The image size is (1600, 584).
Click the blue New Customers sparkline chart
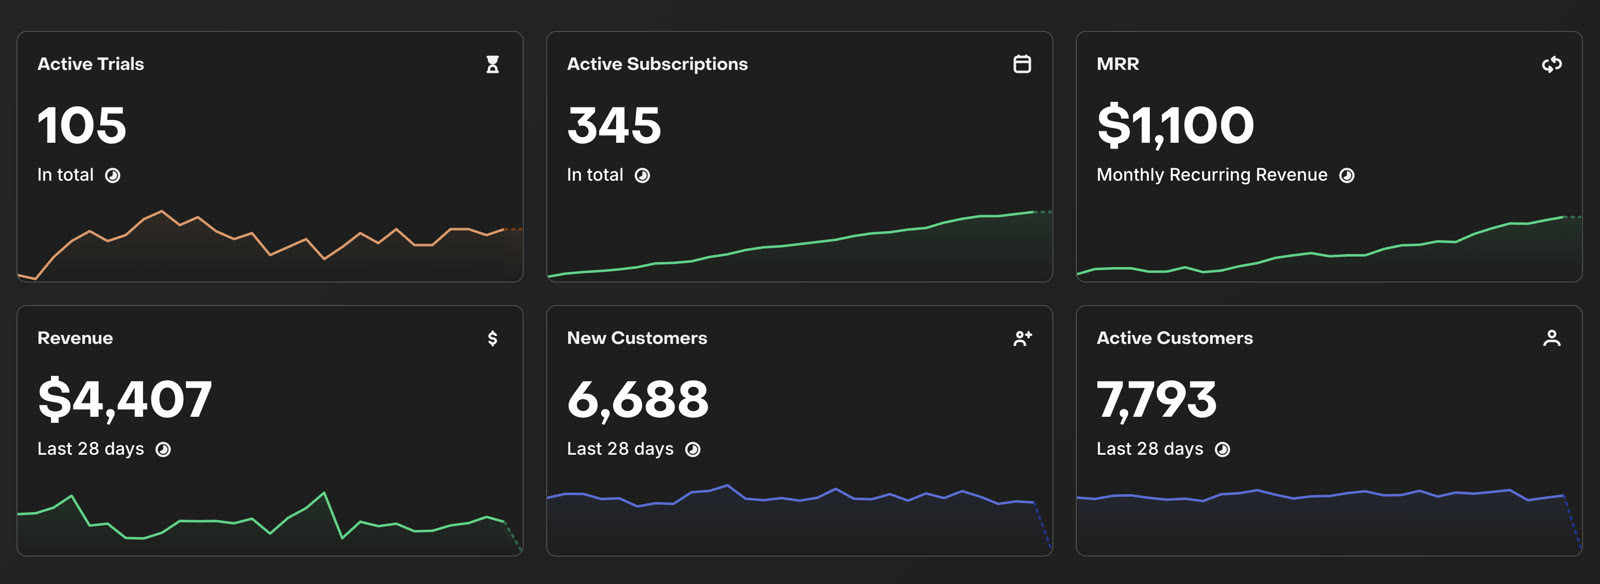800,520
